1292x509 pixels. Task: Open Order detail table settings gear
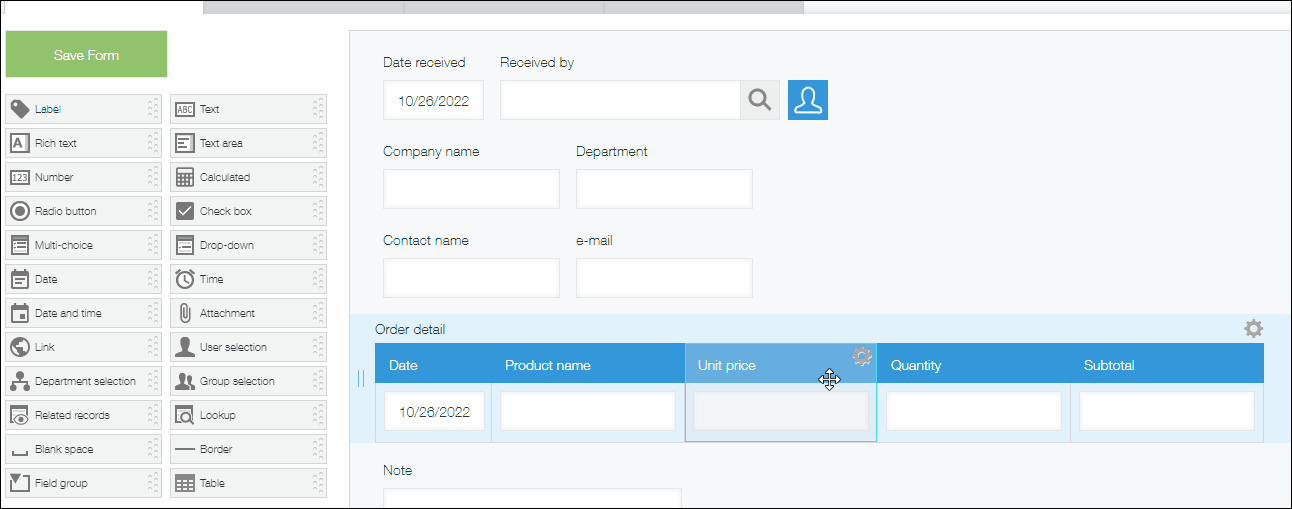[1253, 329]
